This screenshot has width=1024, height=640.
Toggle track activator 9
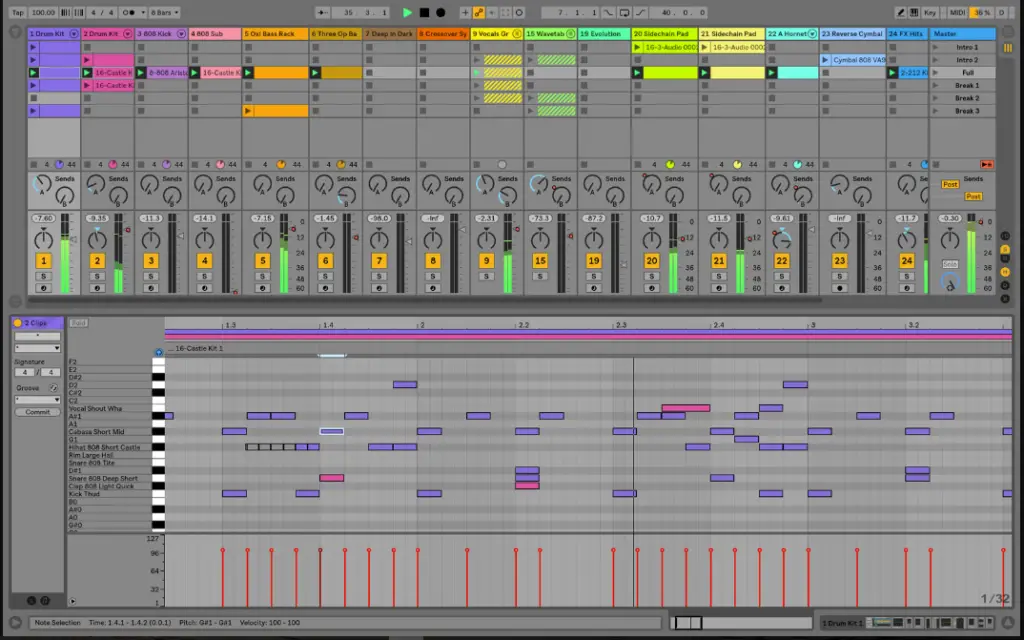coord(486,261)
